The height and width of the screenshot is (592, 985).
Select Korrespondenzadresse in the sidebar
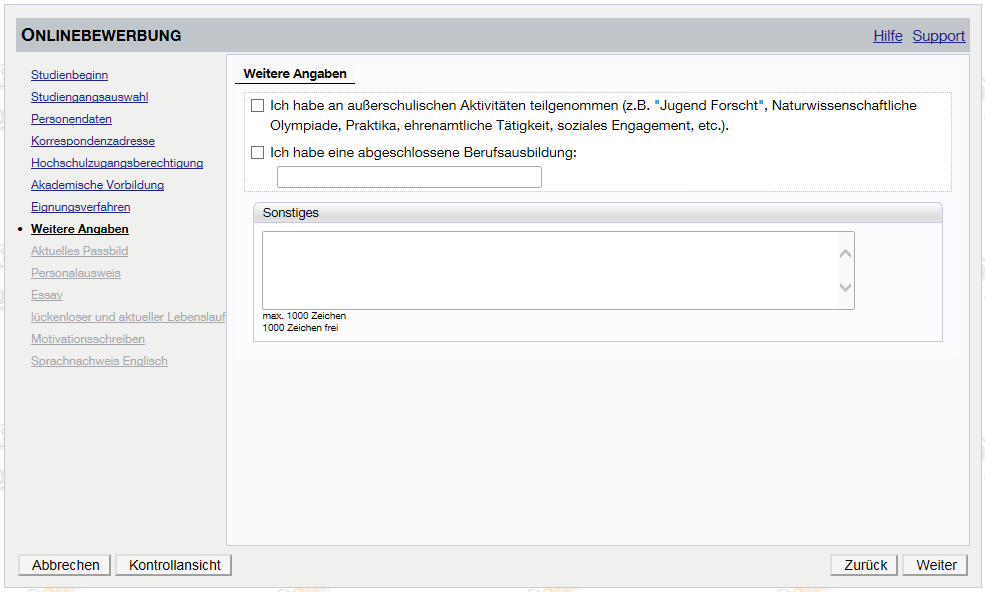[x=92, y=141]
